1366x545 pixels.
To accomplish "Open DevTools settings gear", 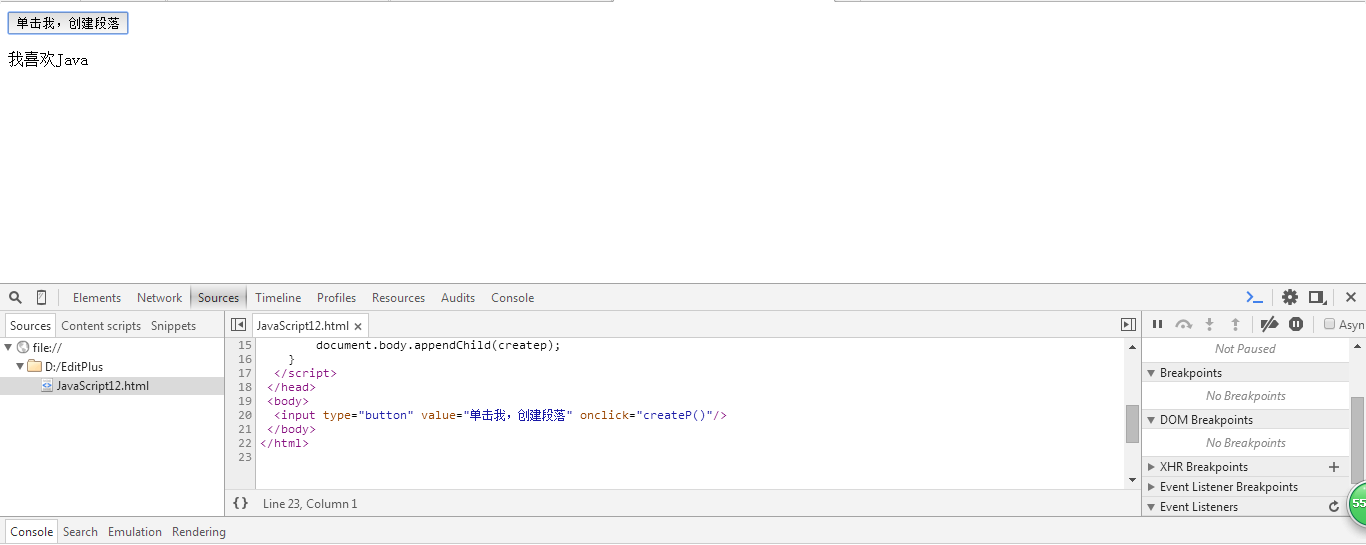I will tap(1290, 297).
